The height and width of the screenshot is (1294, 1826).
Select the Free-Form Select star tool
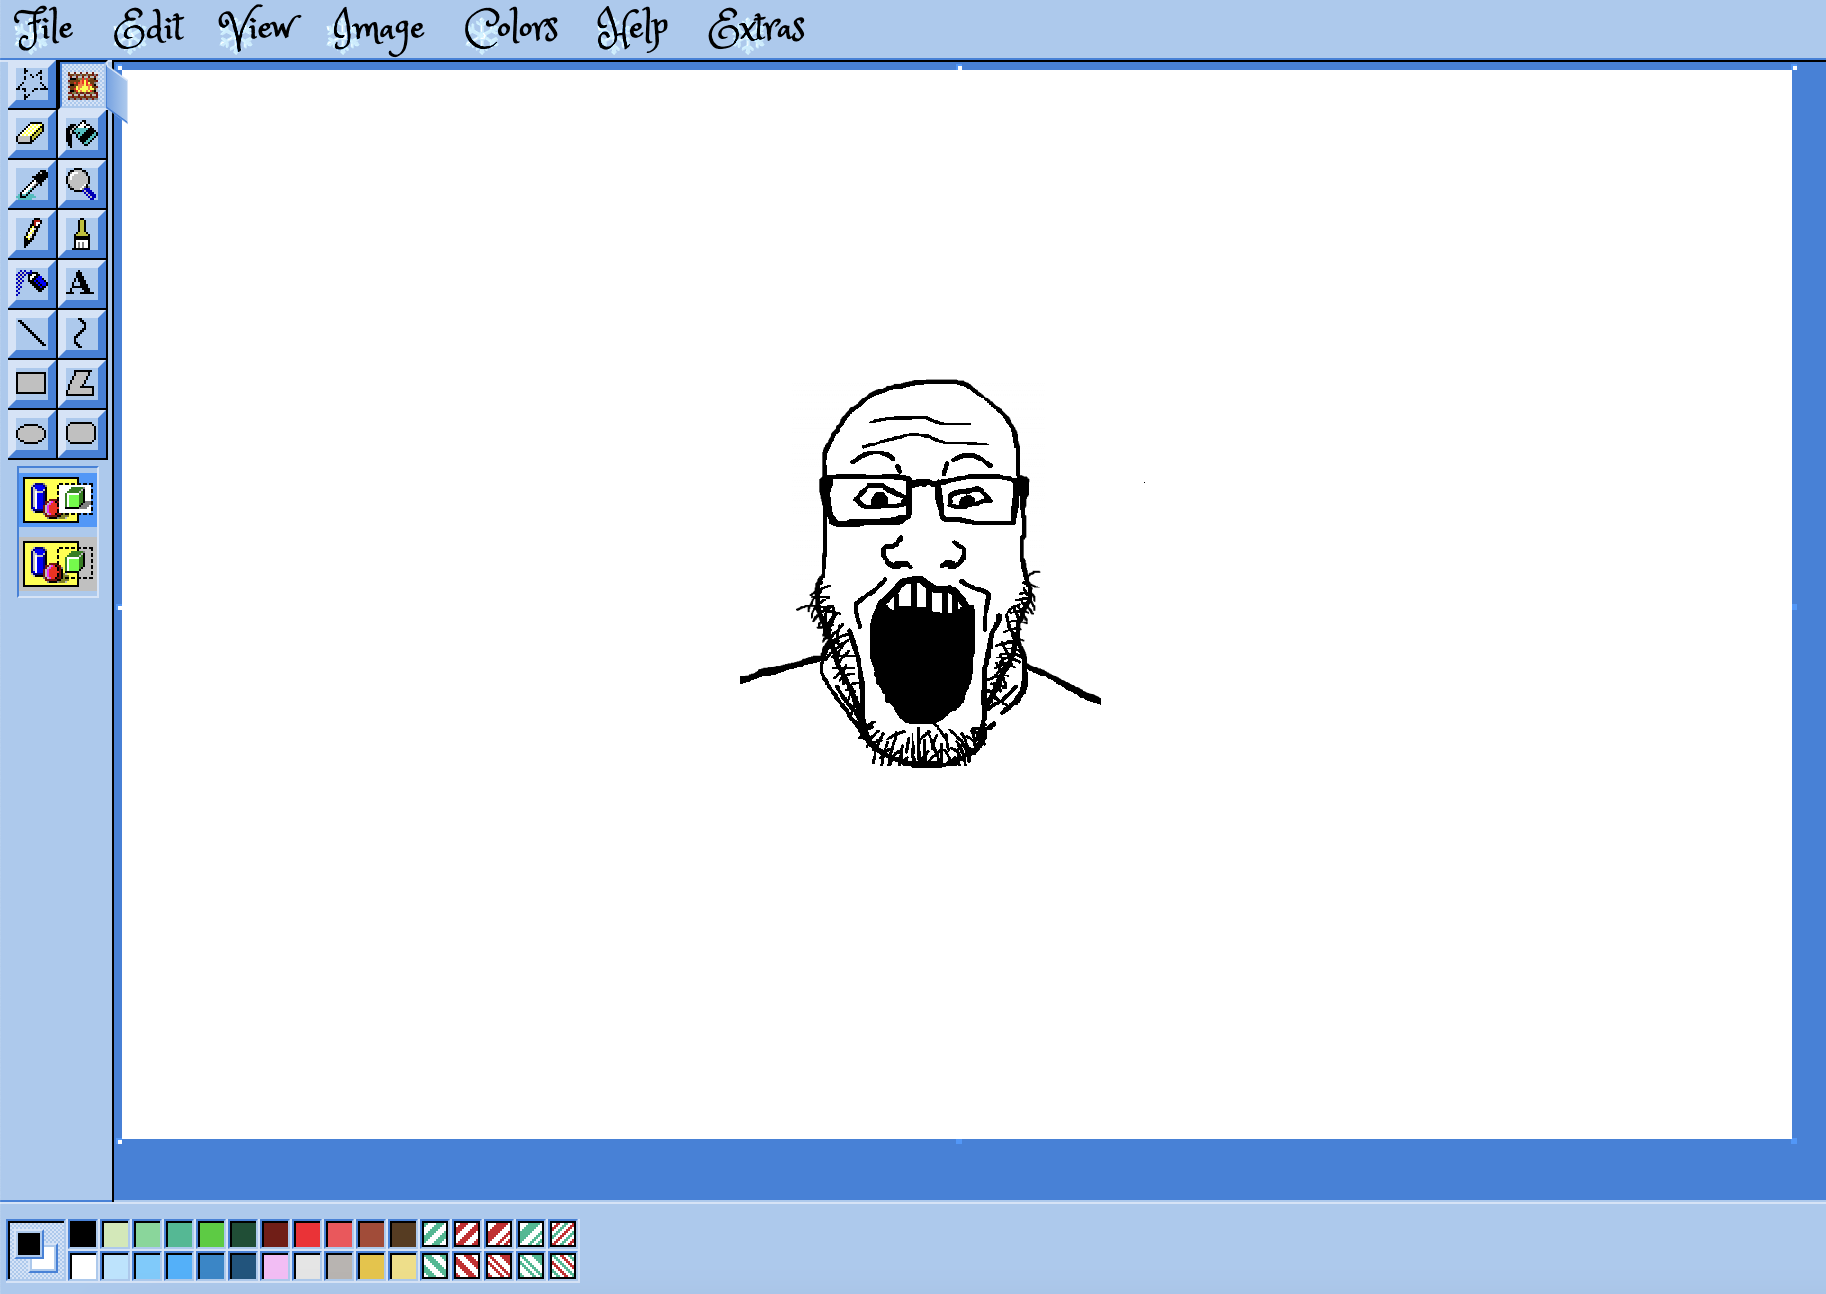pyautogui.click(x=32, y=85)
